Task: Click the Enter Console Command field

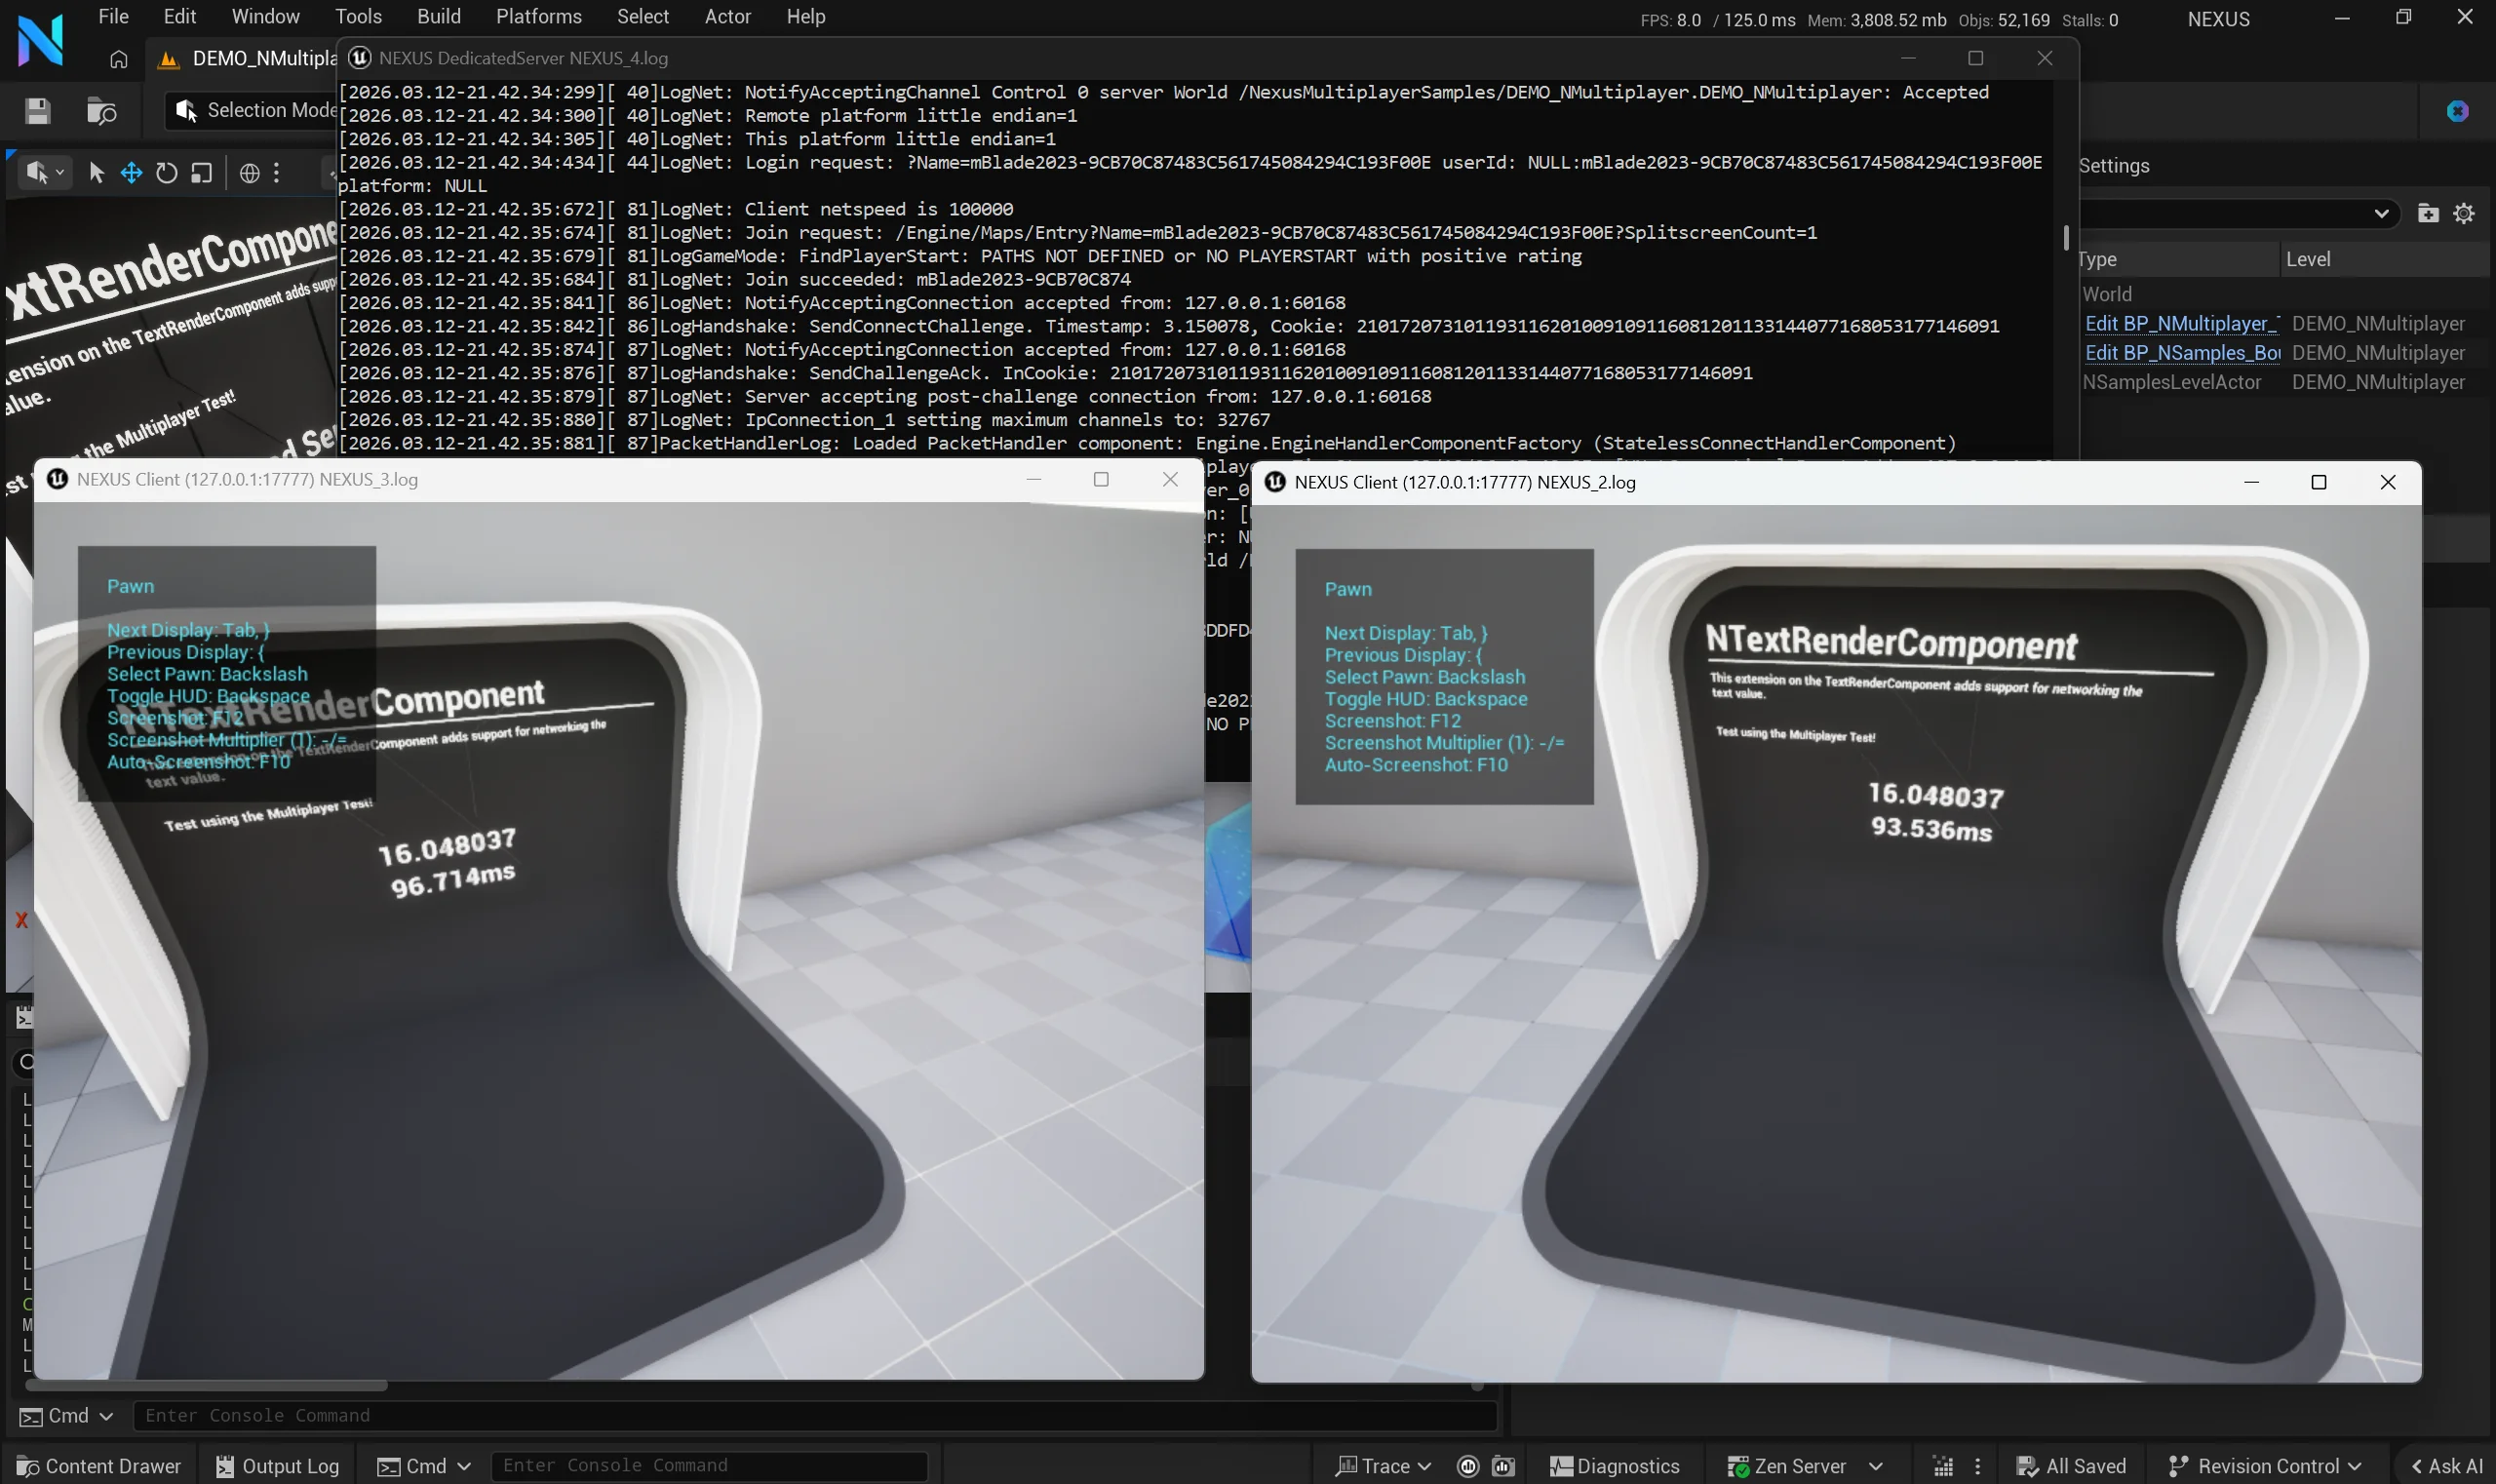Action: tap(711, 1465)
